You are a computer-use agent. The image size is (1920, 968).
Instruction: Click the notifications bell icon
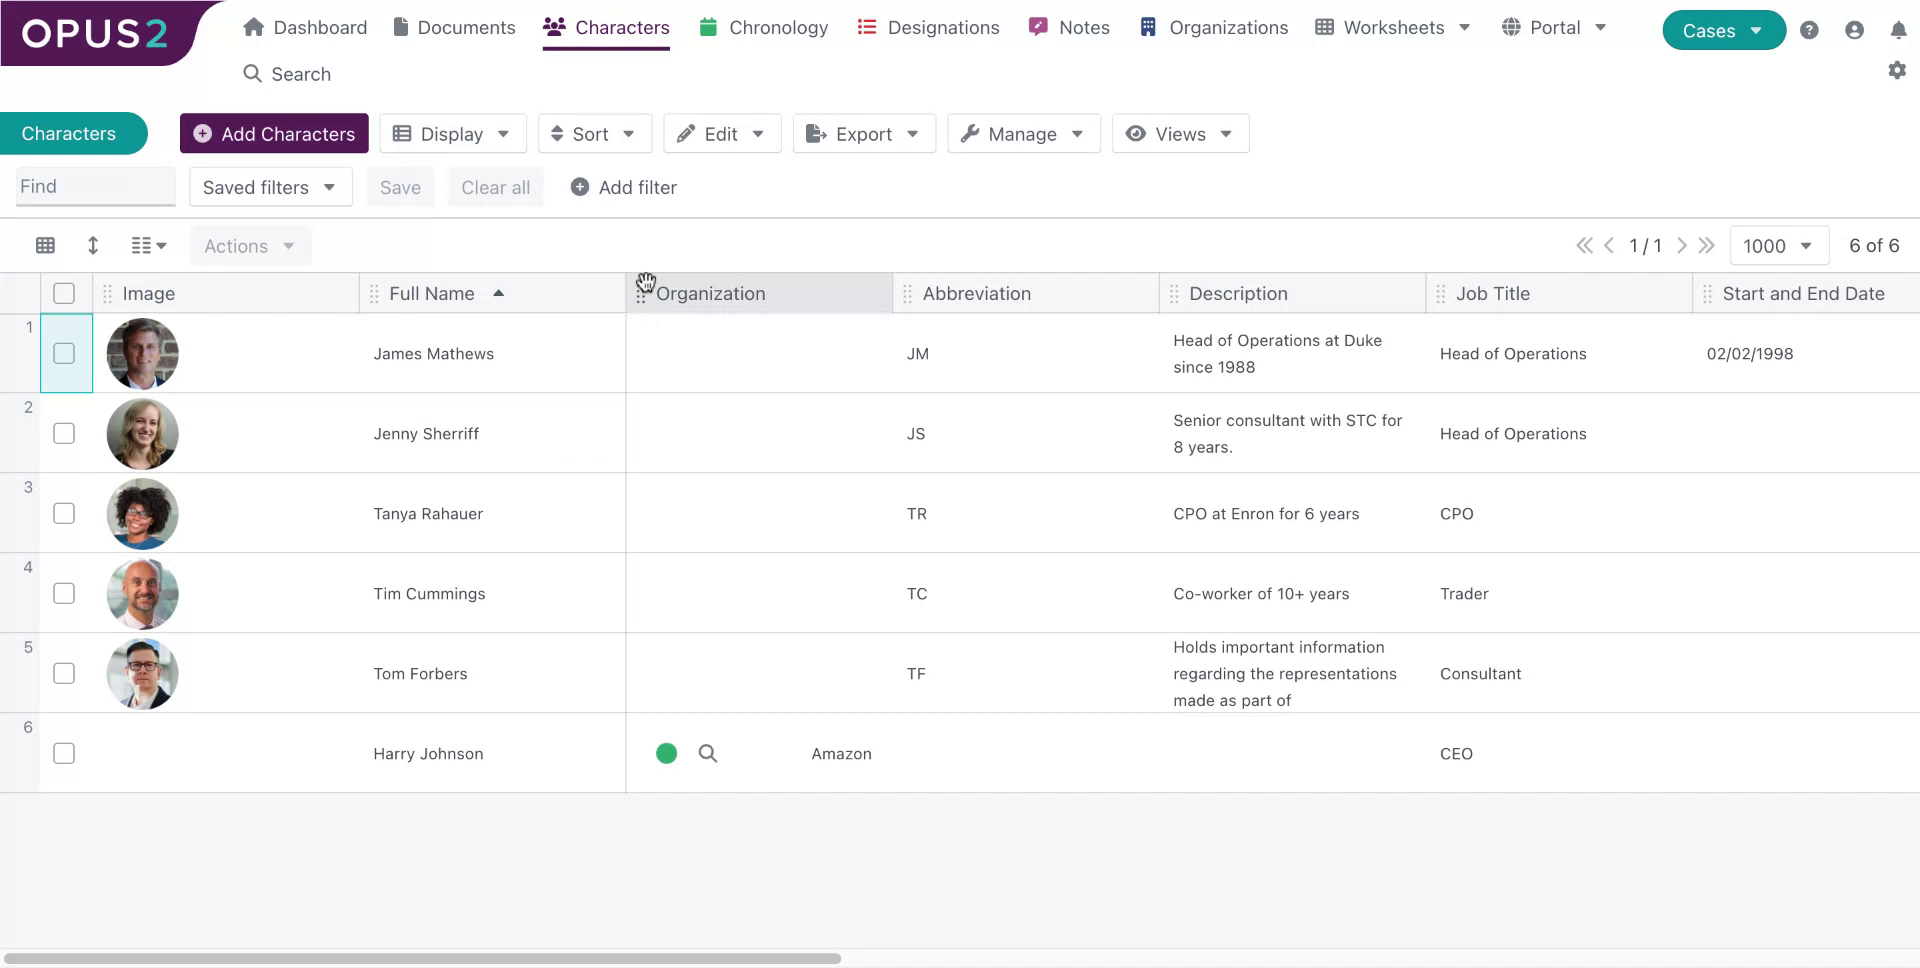tap(1898, 30)
